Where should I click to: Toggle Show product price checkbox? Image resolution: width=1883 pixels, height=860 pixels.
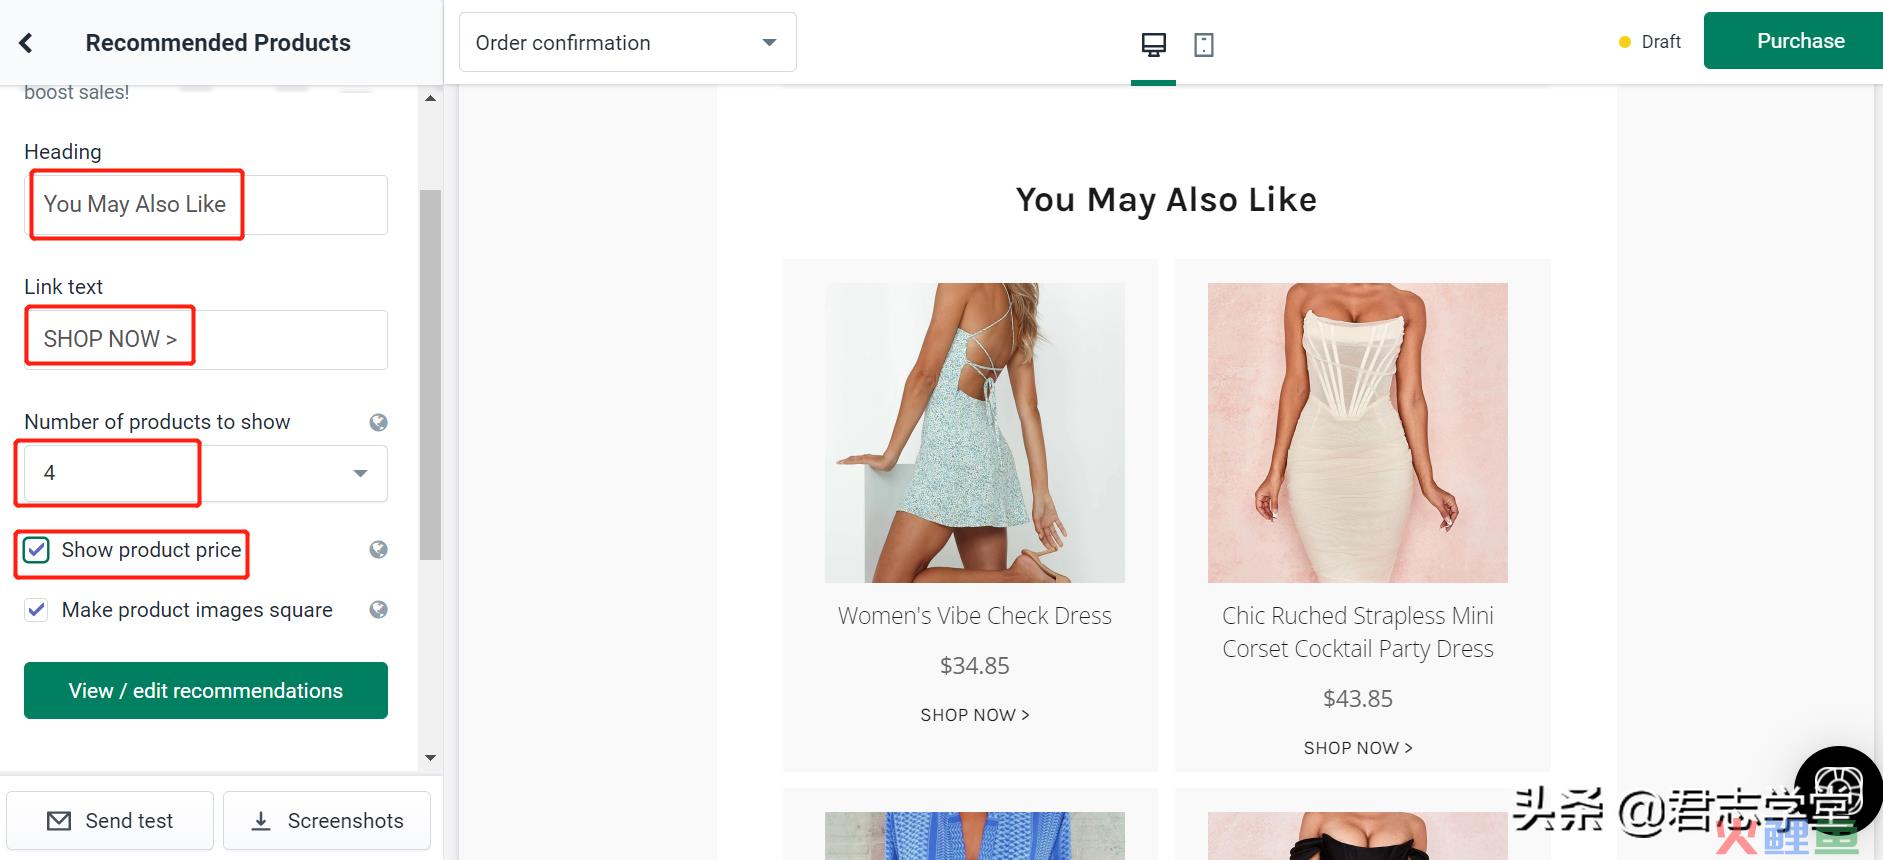click(x=36, y=550)
